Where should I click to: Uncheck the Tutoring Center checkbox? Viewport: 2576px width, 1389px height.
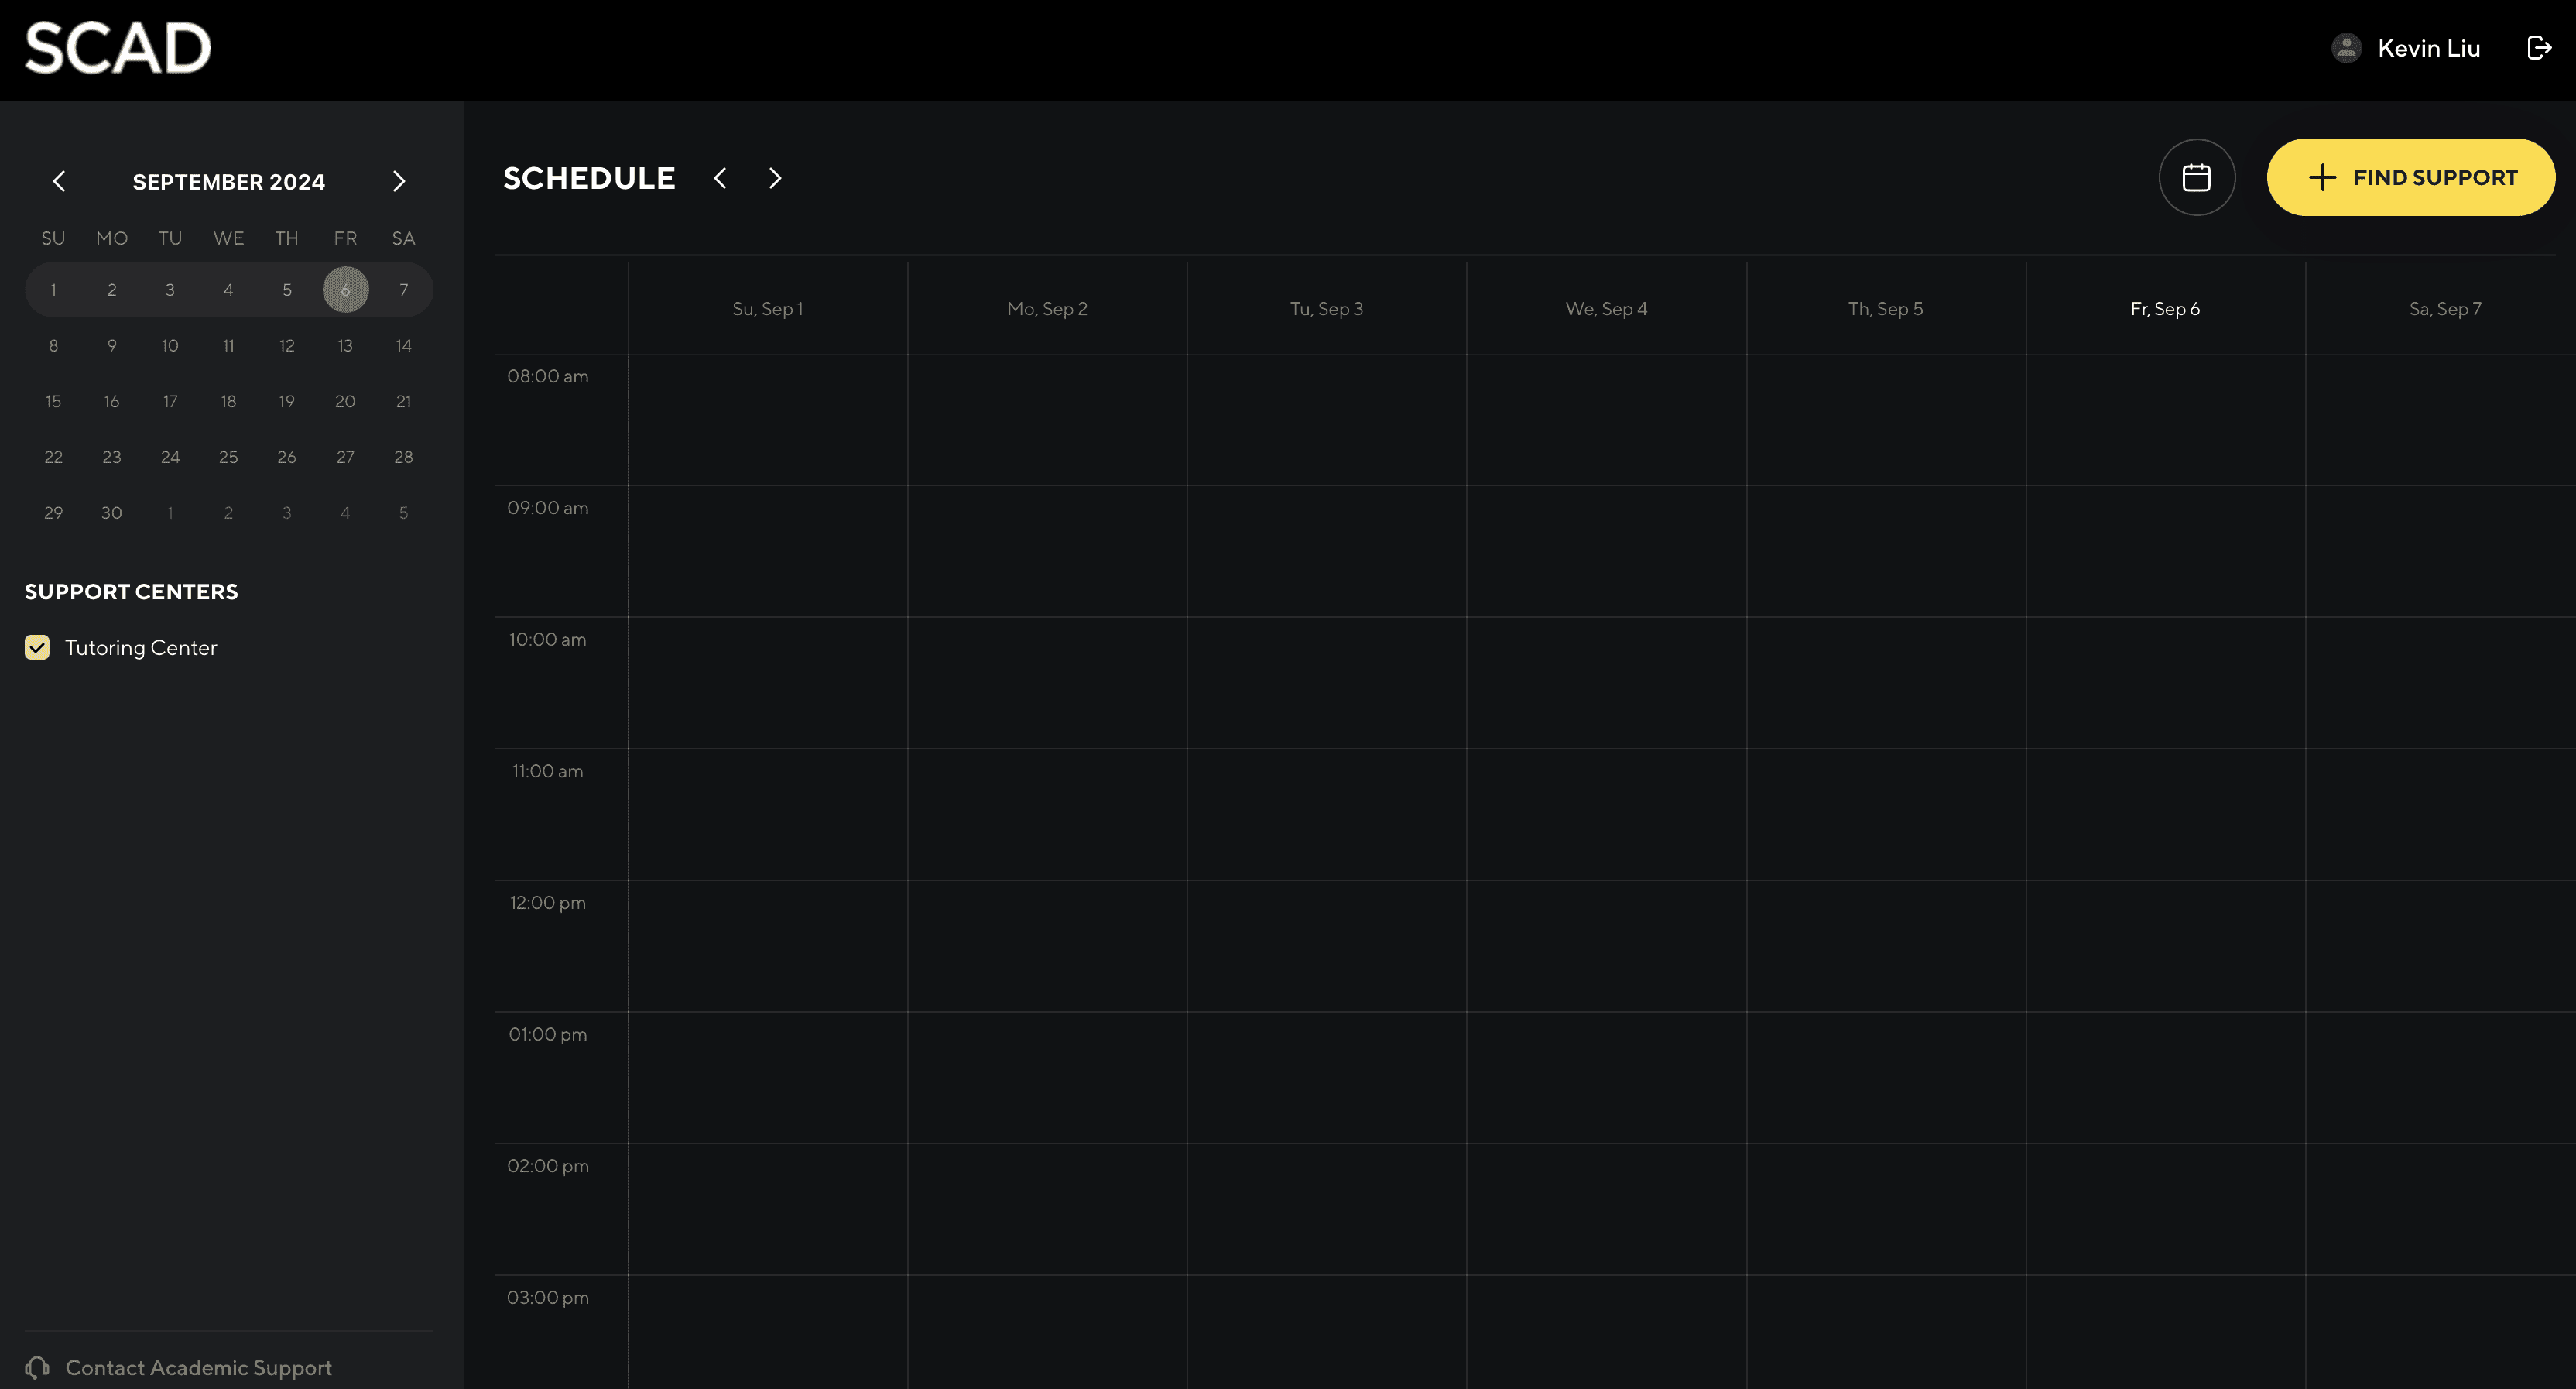point(37,647)
